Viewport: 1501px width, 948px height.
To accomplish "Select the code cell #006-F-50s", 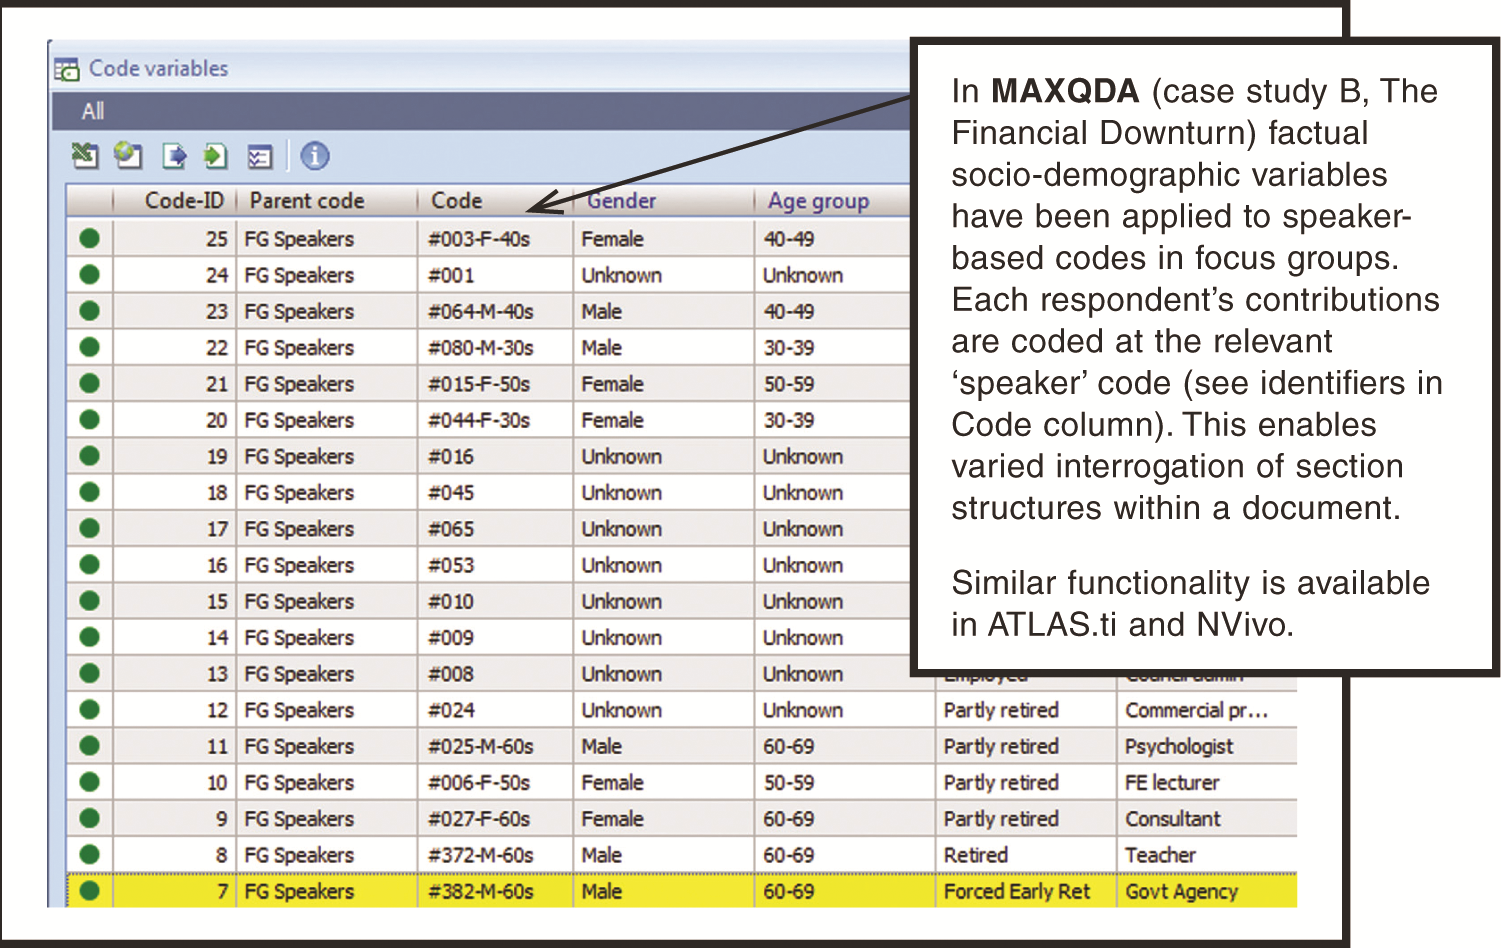I will [496, 782].
